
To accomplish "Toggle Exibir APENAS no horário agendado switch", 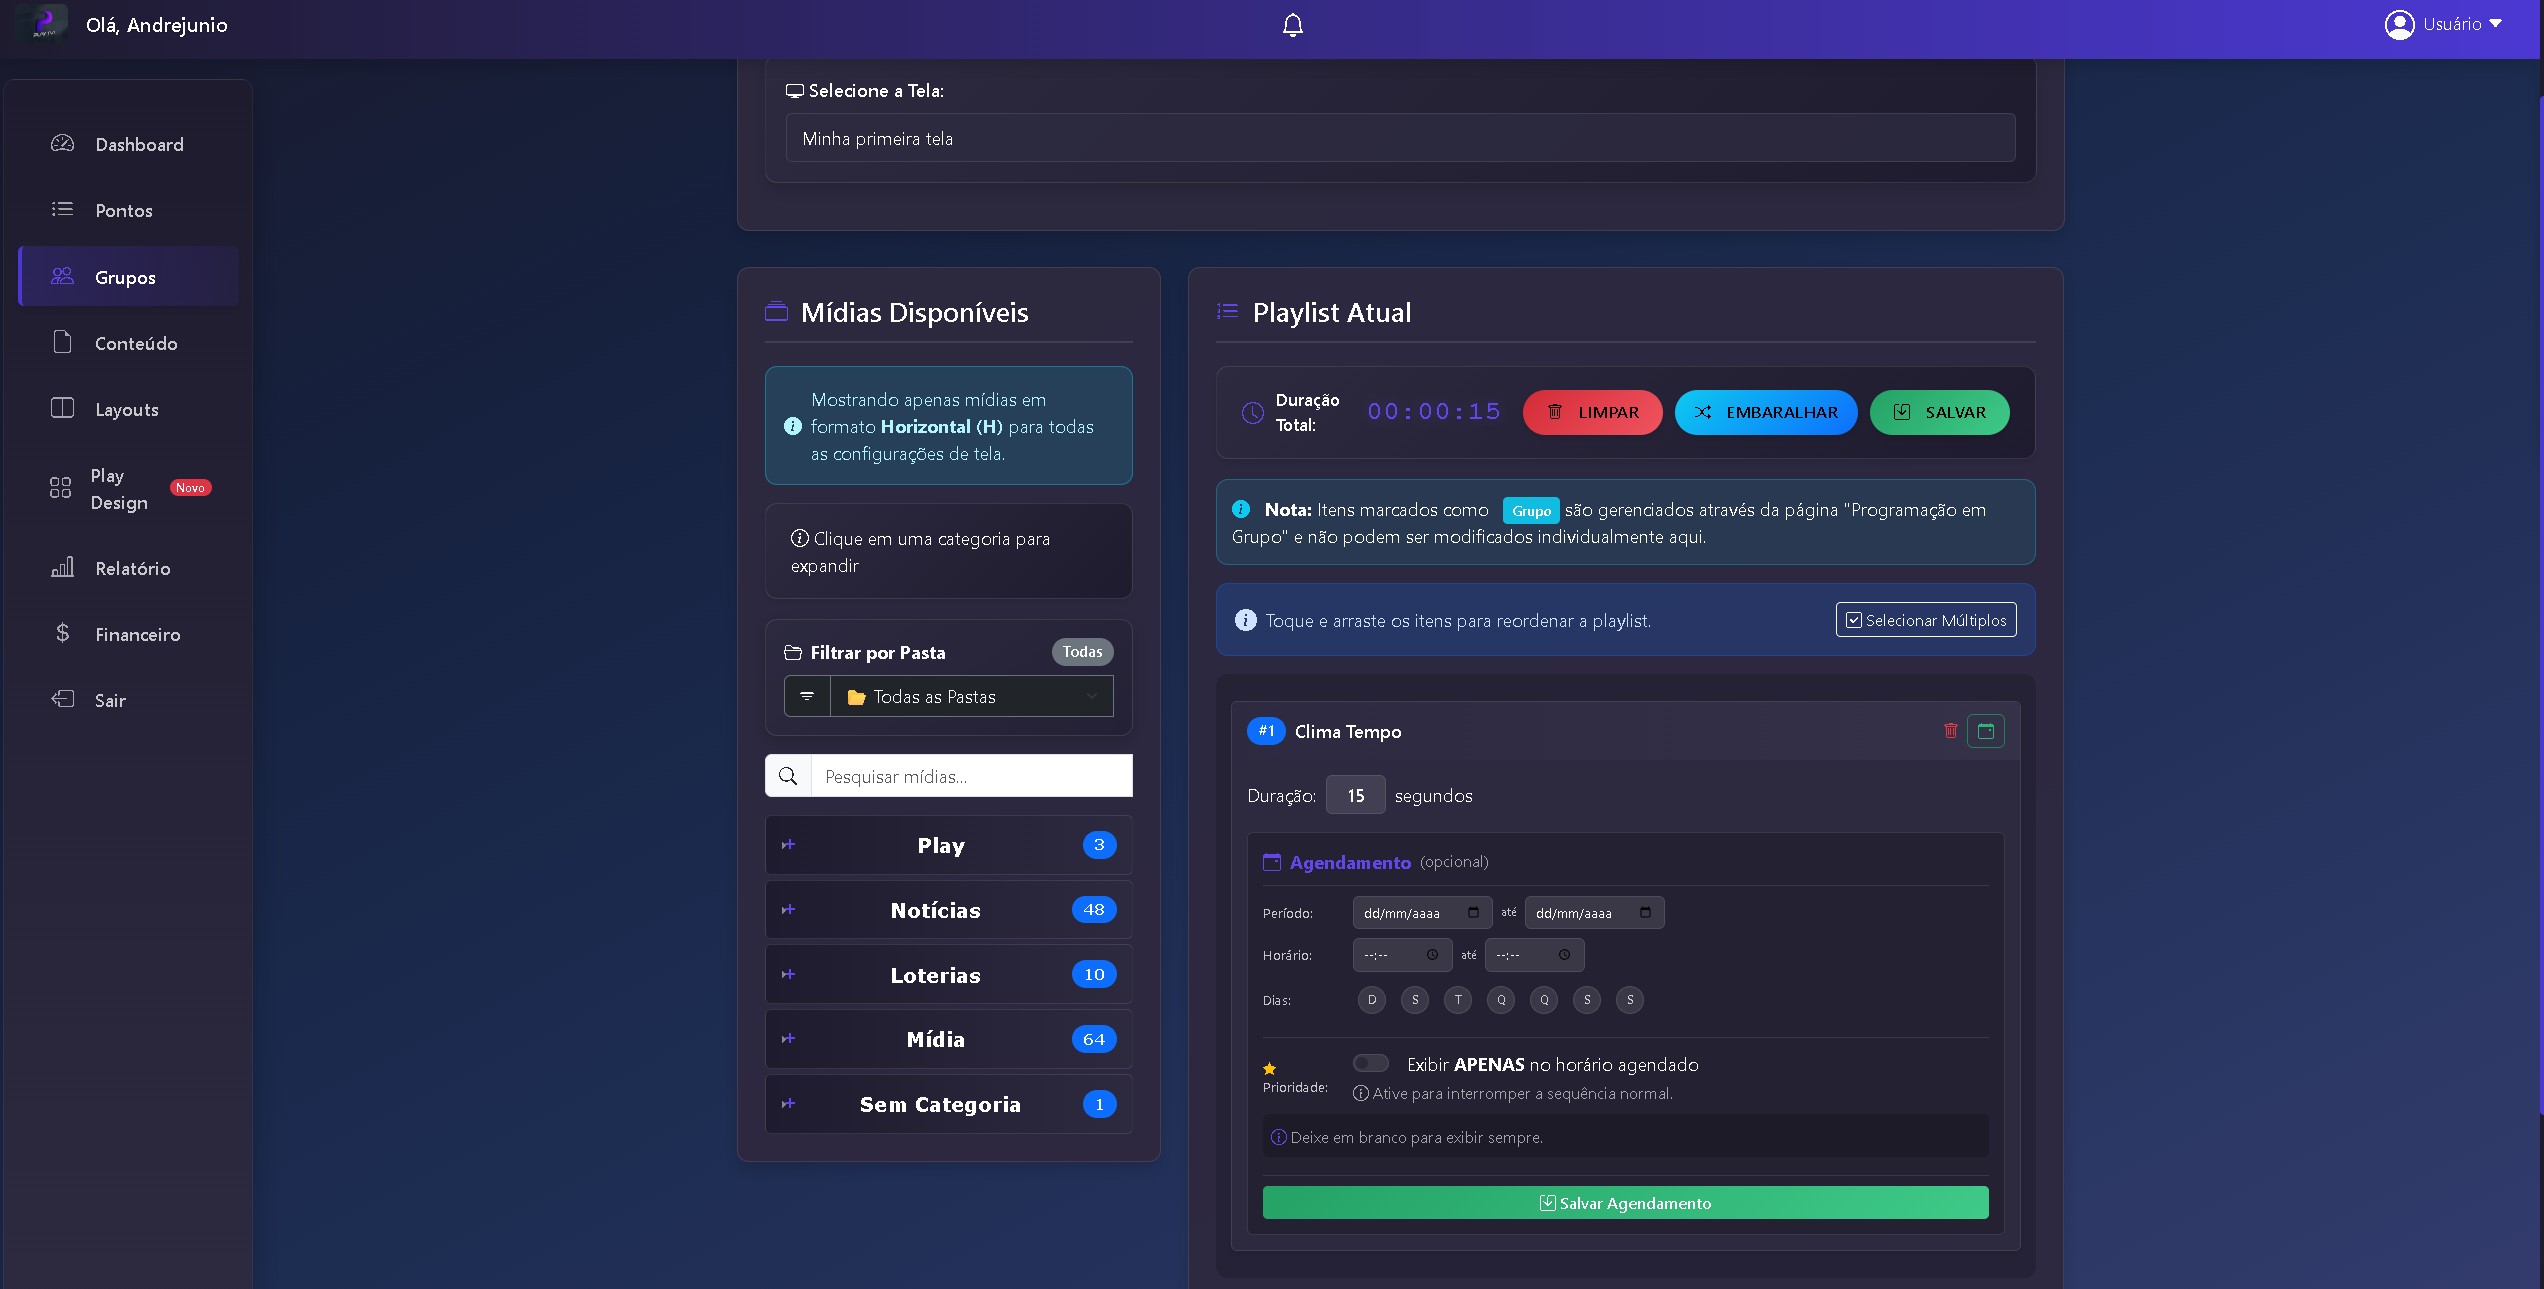I will point(1370,1063).
